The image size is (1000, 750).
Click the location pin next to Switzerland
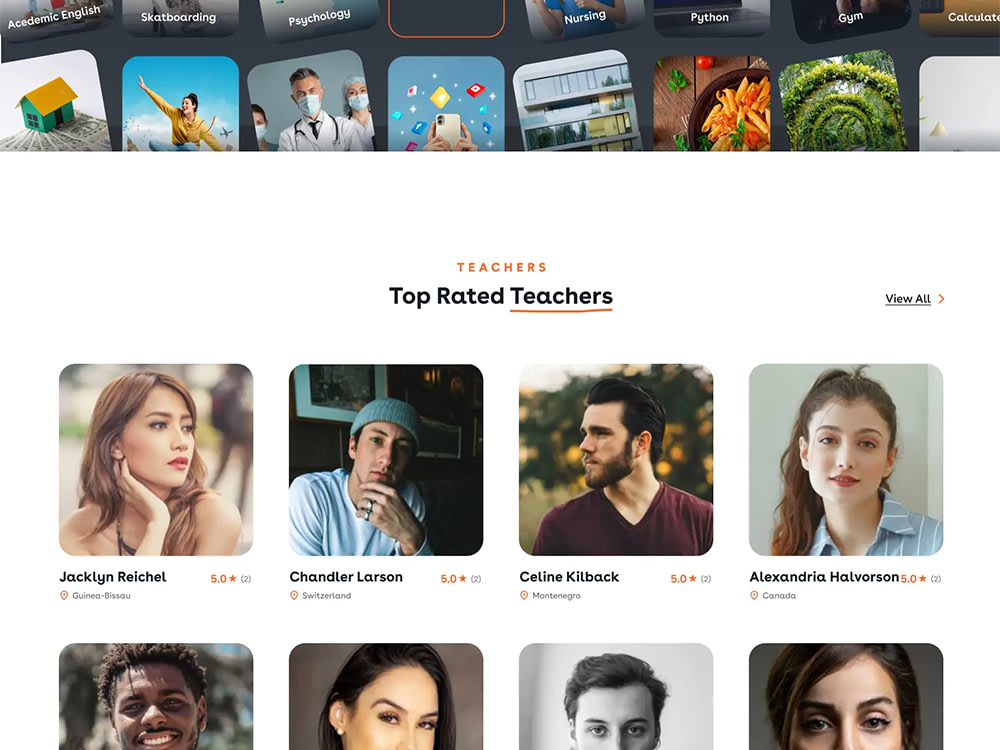(x=294, y=595)
